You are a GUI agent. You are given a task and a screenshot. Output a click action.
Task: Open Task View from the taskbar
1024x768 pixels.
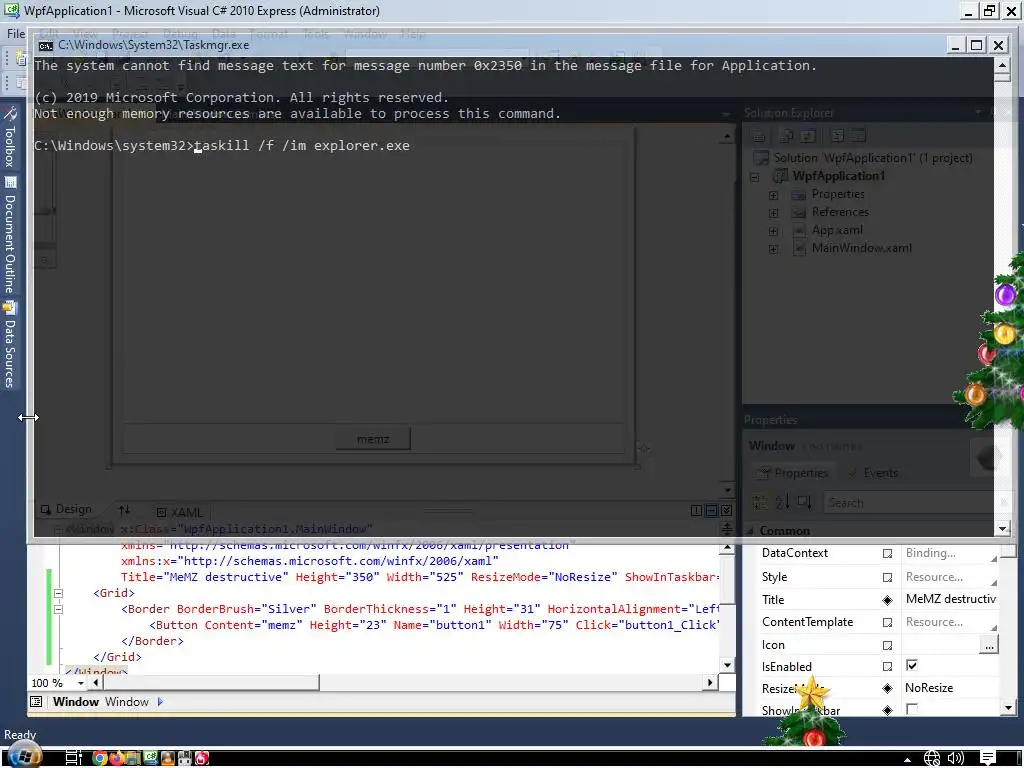74,758
